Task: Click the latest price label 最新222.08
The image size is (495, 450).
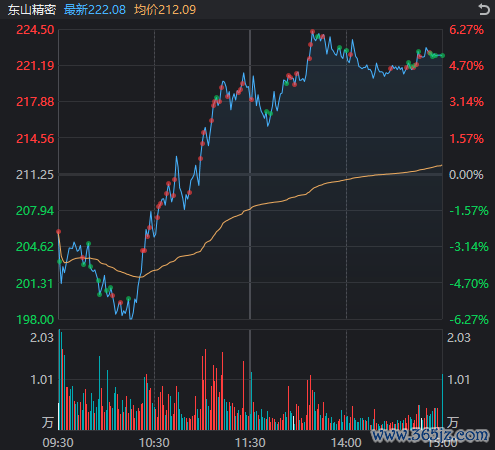Action: (x=95, y=10)
